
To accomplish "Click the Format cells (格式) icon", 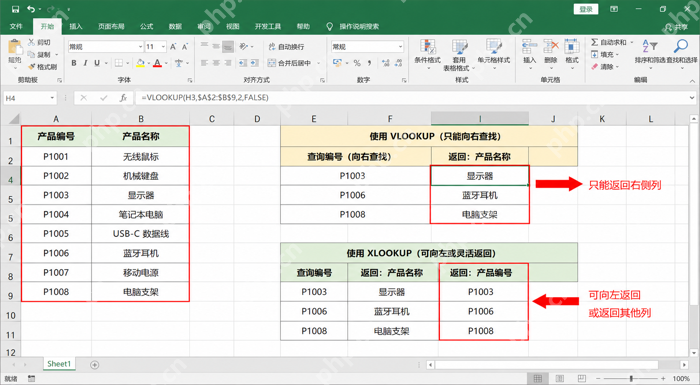I will (572, 46).
